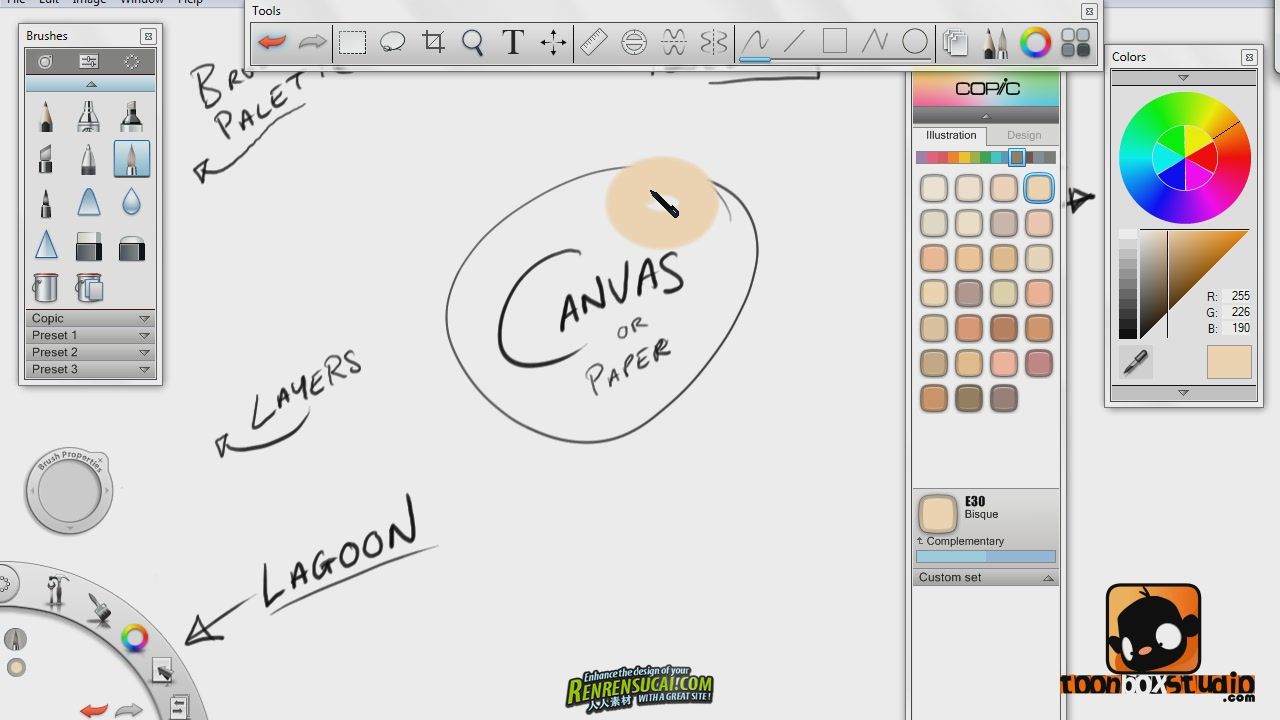Open the Lagoon tools hammer-and-wrench icon
Viewport: 1280px width, 720px height.
pos(56,591)
